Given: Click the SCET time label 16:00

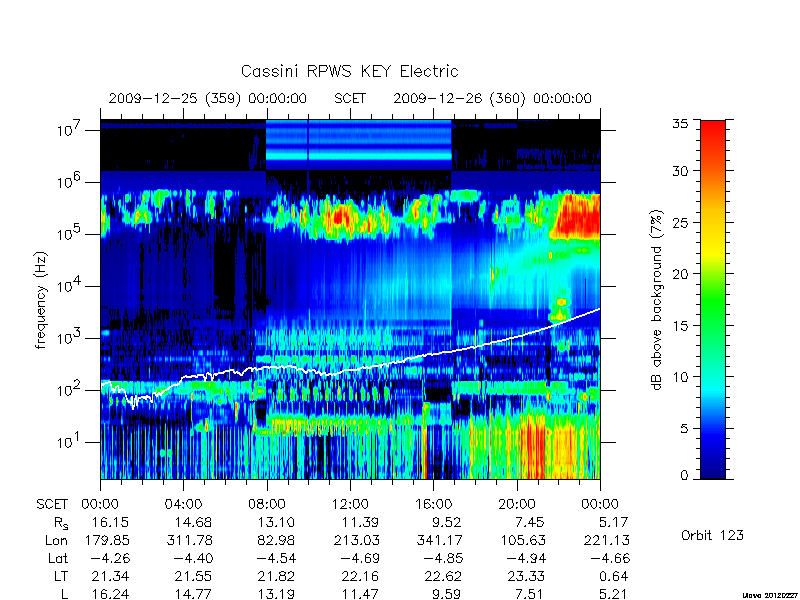Looking at the screenshot, I should [x=433, y=505].
